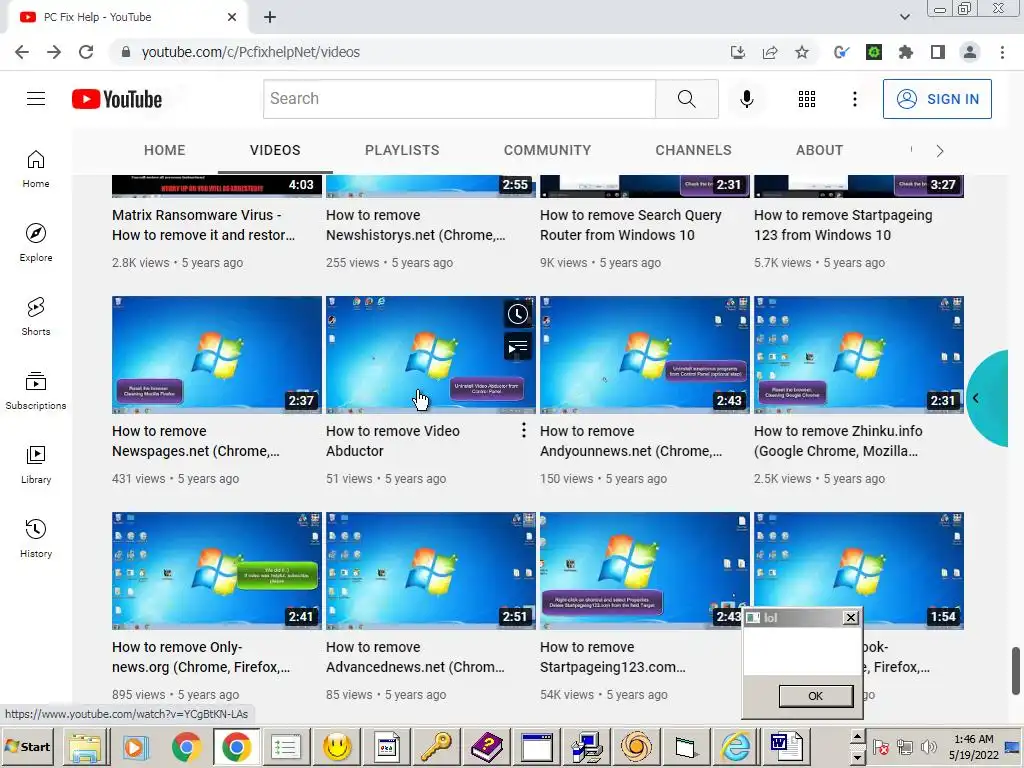Click the page vertical scrollbar thumb
Image resolution: width=1024 pixels, height=768 pixels.
[1016, 671]
